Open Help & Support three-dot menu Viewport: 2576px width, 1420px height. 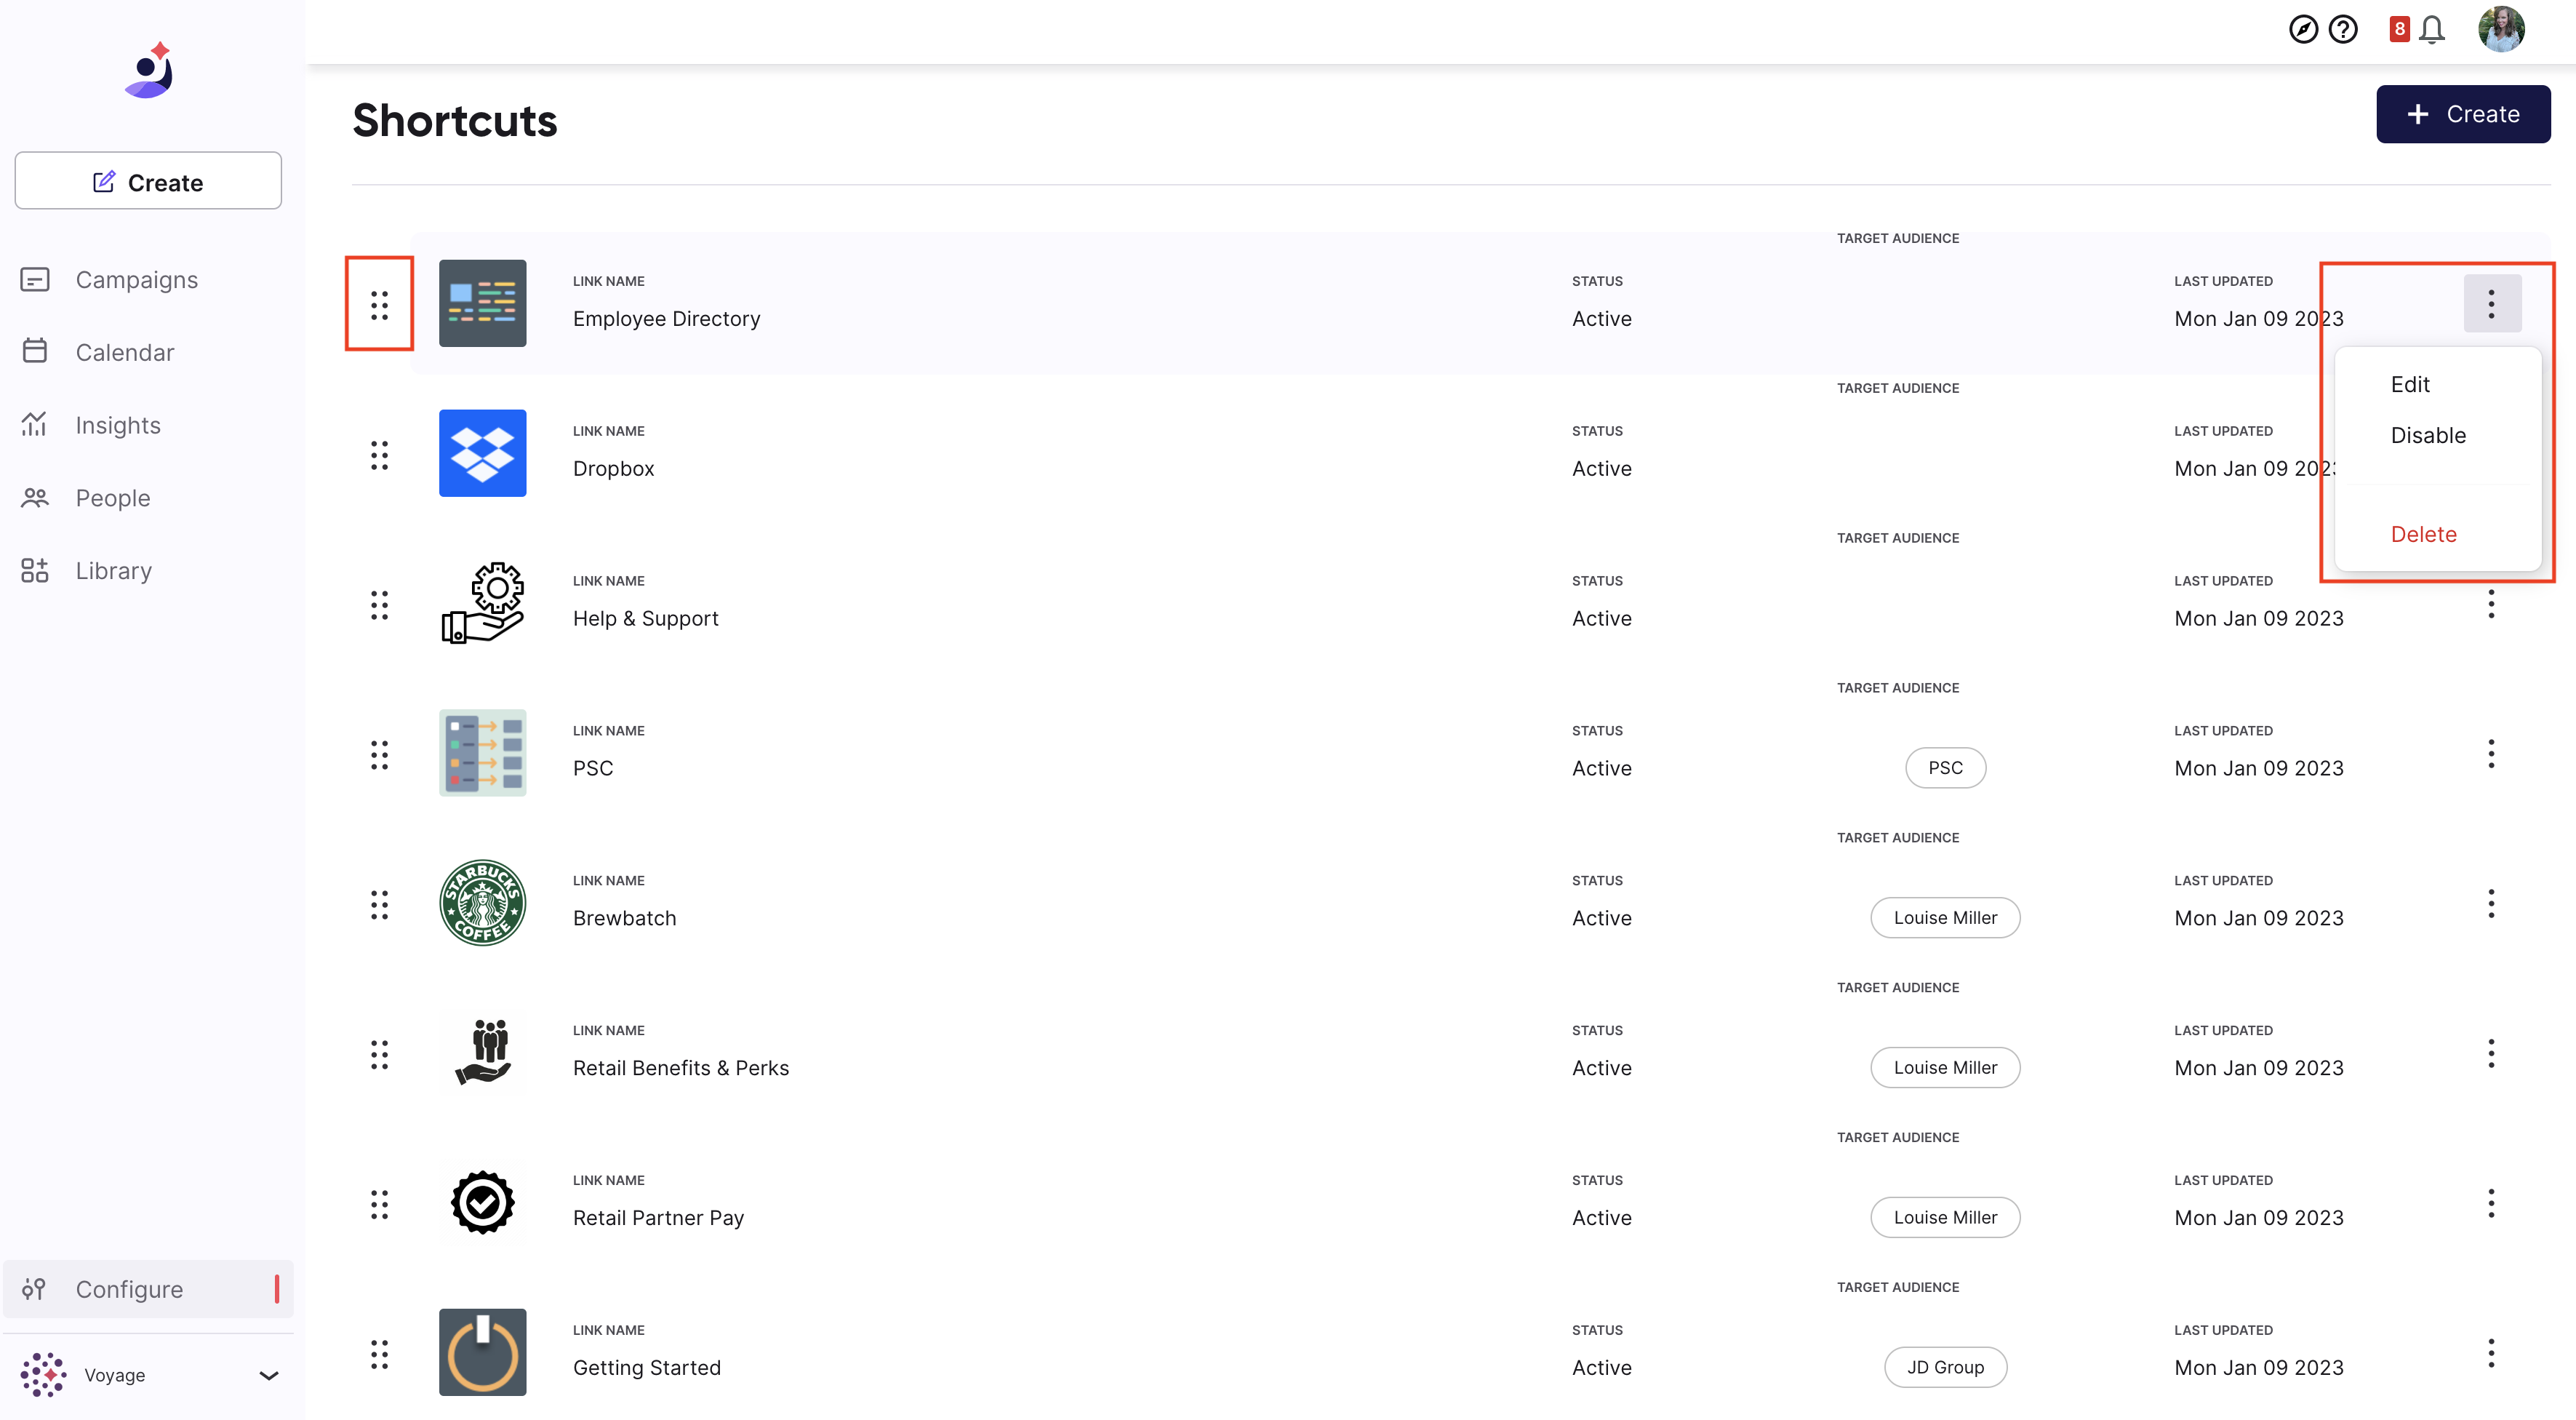click(x=2491, y=603)
